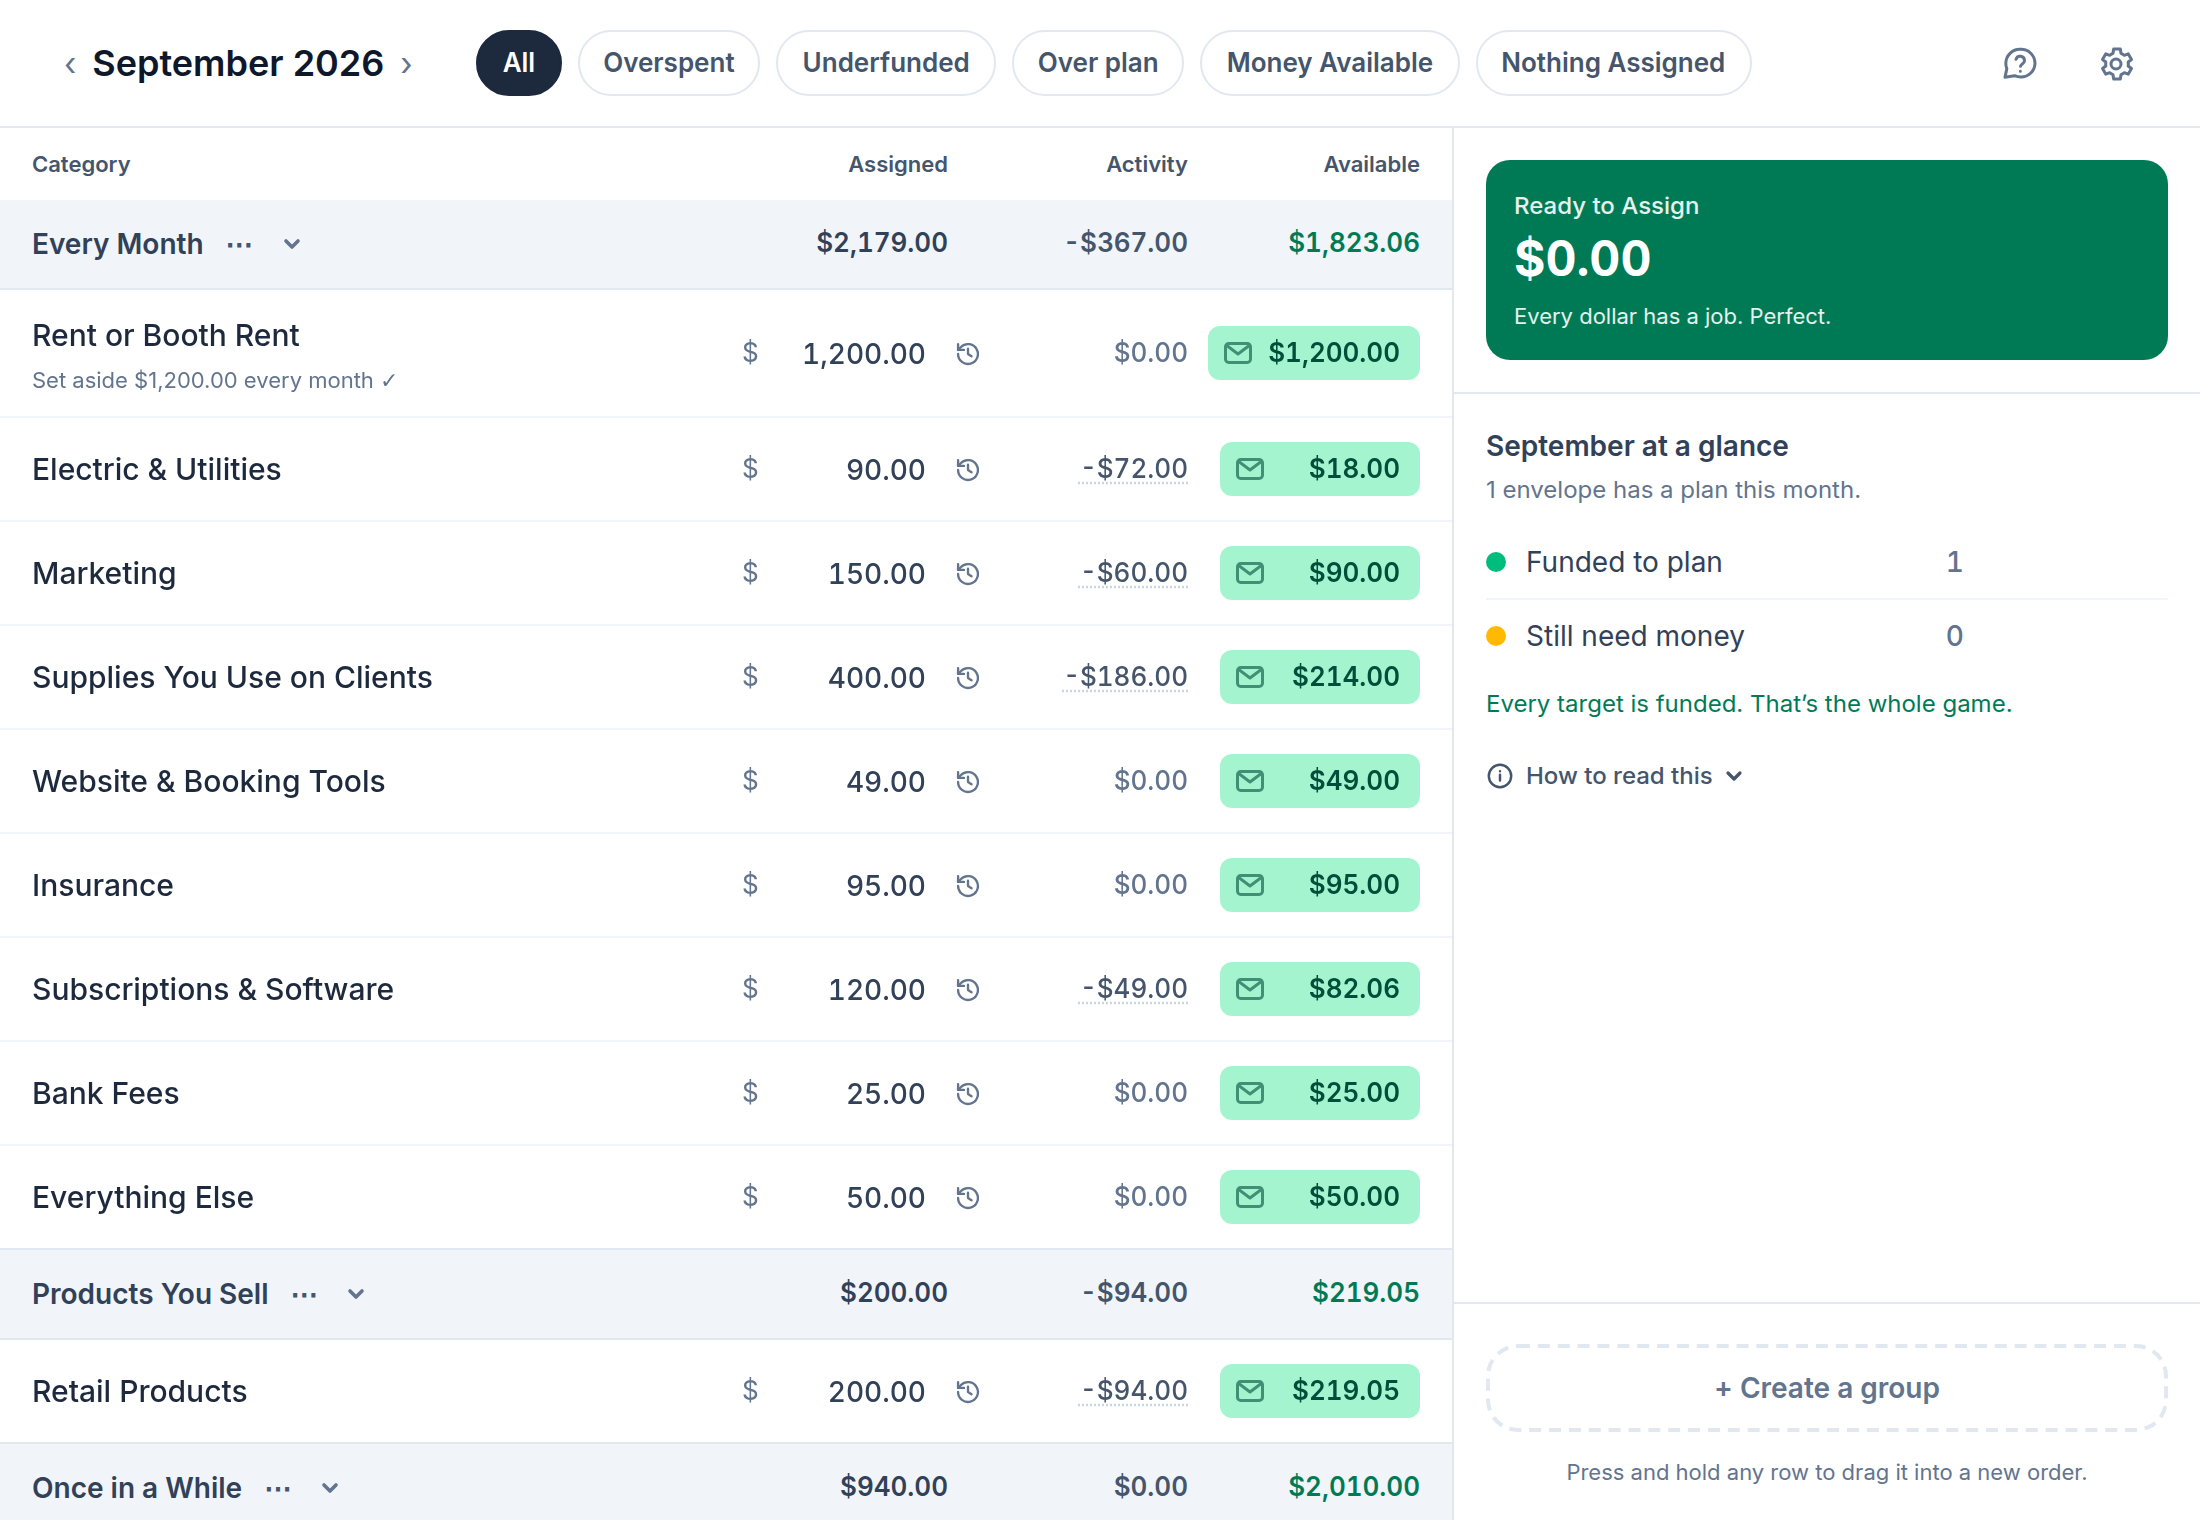Image resolution: width=2200 pixels, height=1520 pixels.
Task: Collapse the Products You Sell group
Action: (x=356, y=1295)
